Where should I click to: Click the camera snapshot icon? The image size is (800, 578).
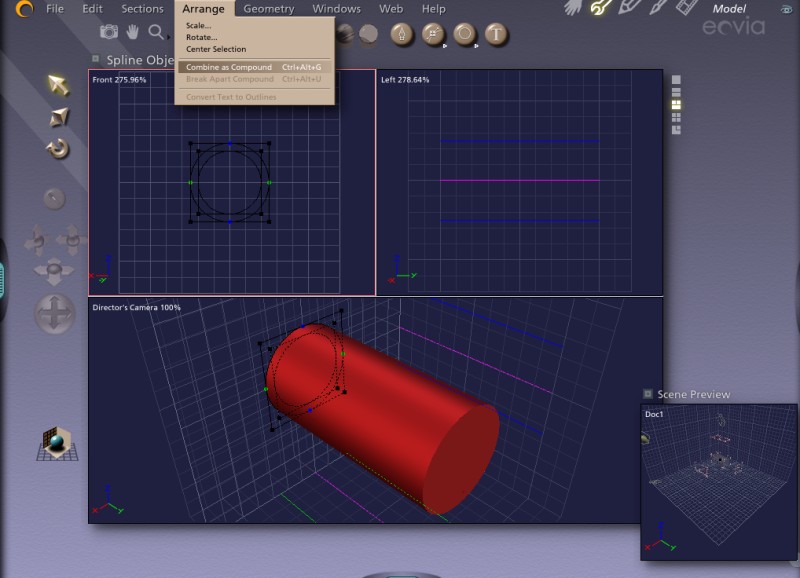pyautogui.click(x=108, y=33)
